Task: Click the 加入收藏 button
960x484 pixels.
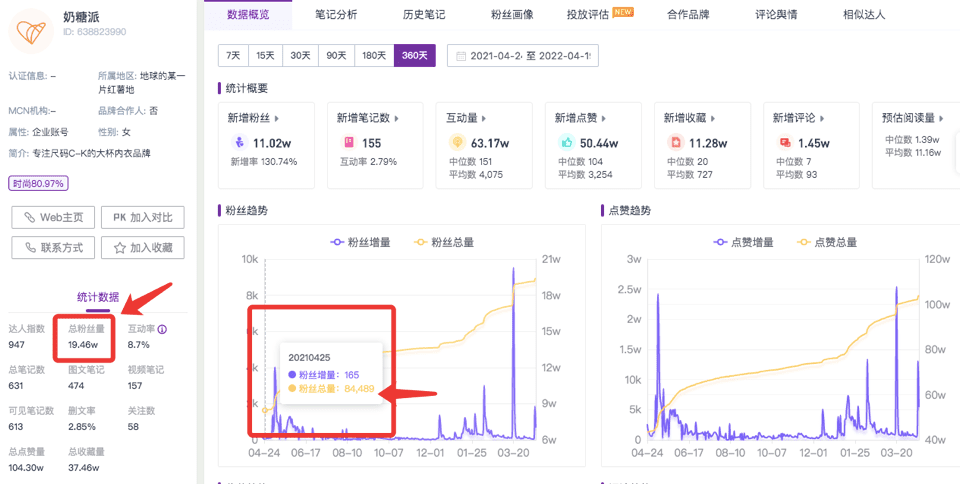Action: (x=143, y=248)
